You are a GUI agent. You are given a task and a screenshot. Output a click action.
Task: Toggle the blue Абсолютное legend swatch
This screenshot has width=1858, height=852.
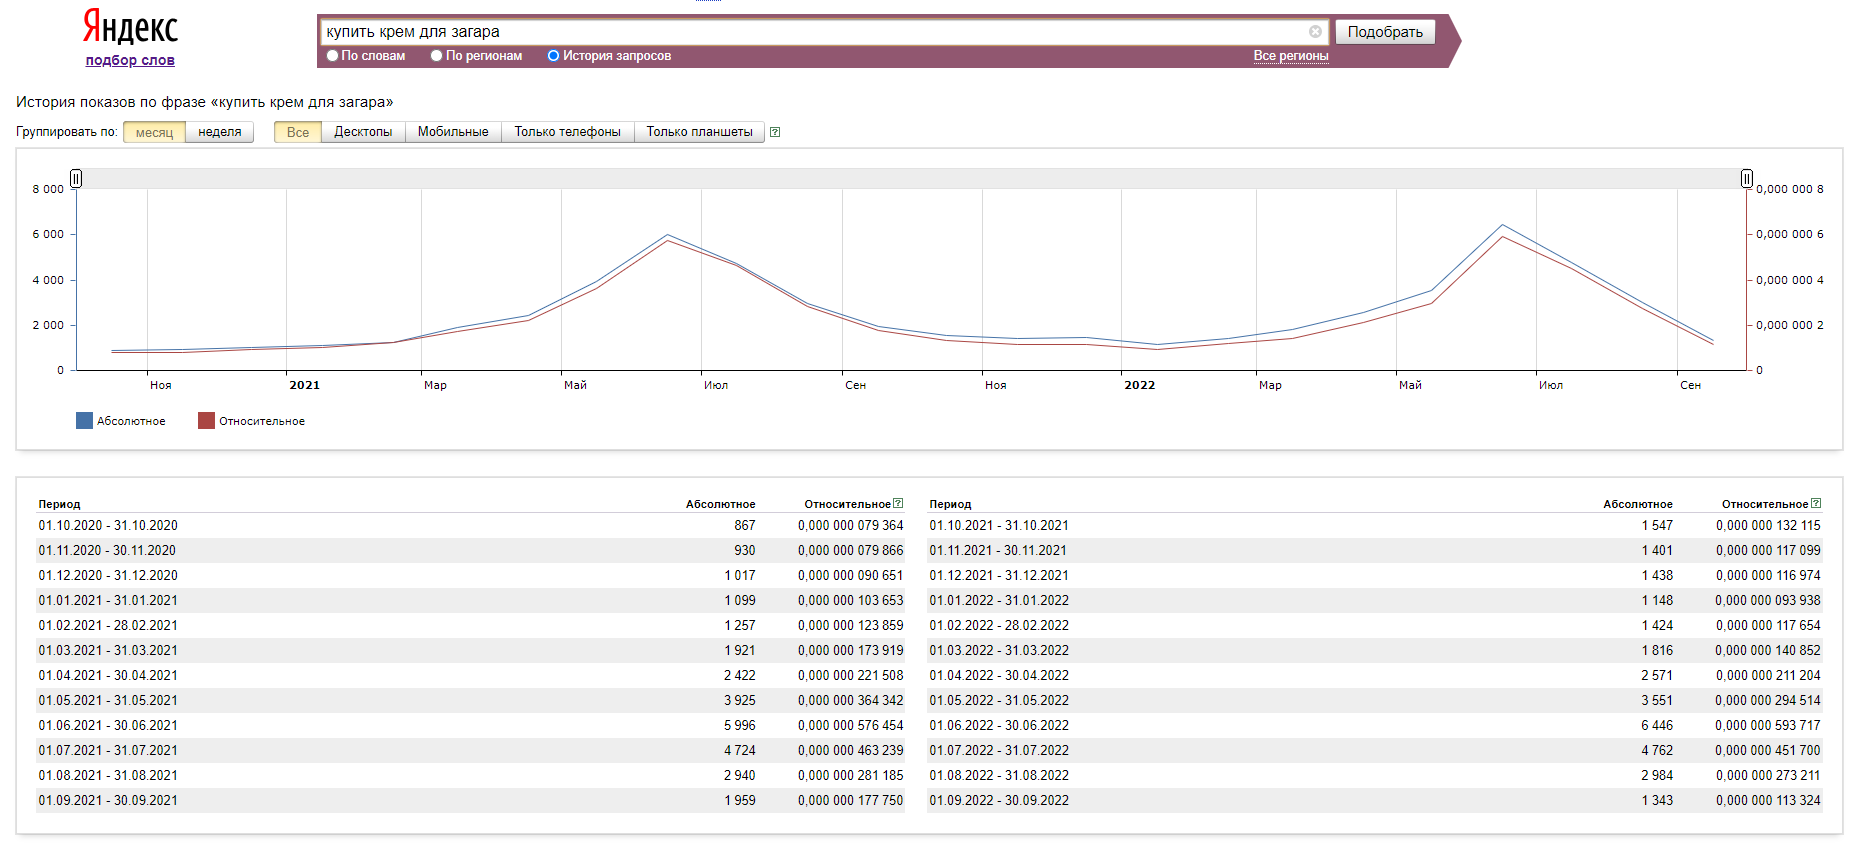point(84,421)
